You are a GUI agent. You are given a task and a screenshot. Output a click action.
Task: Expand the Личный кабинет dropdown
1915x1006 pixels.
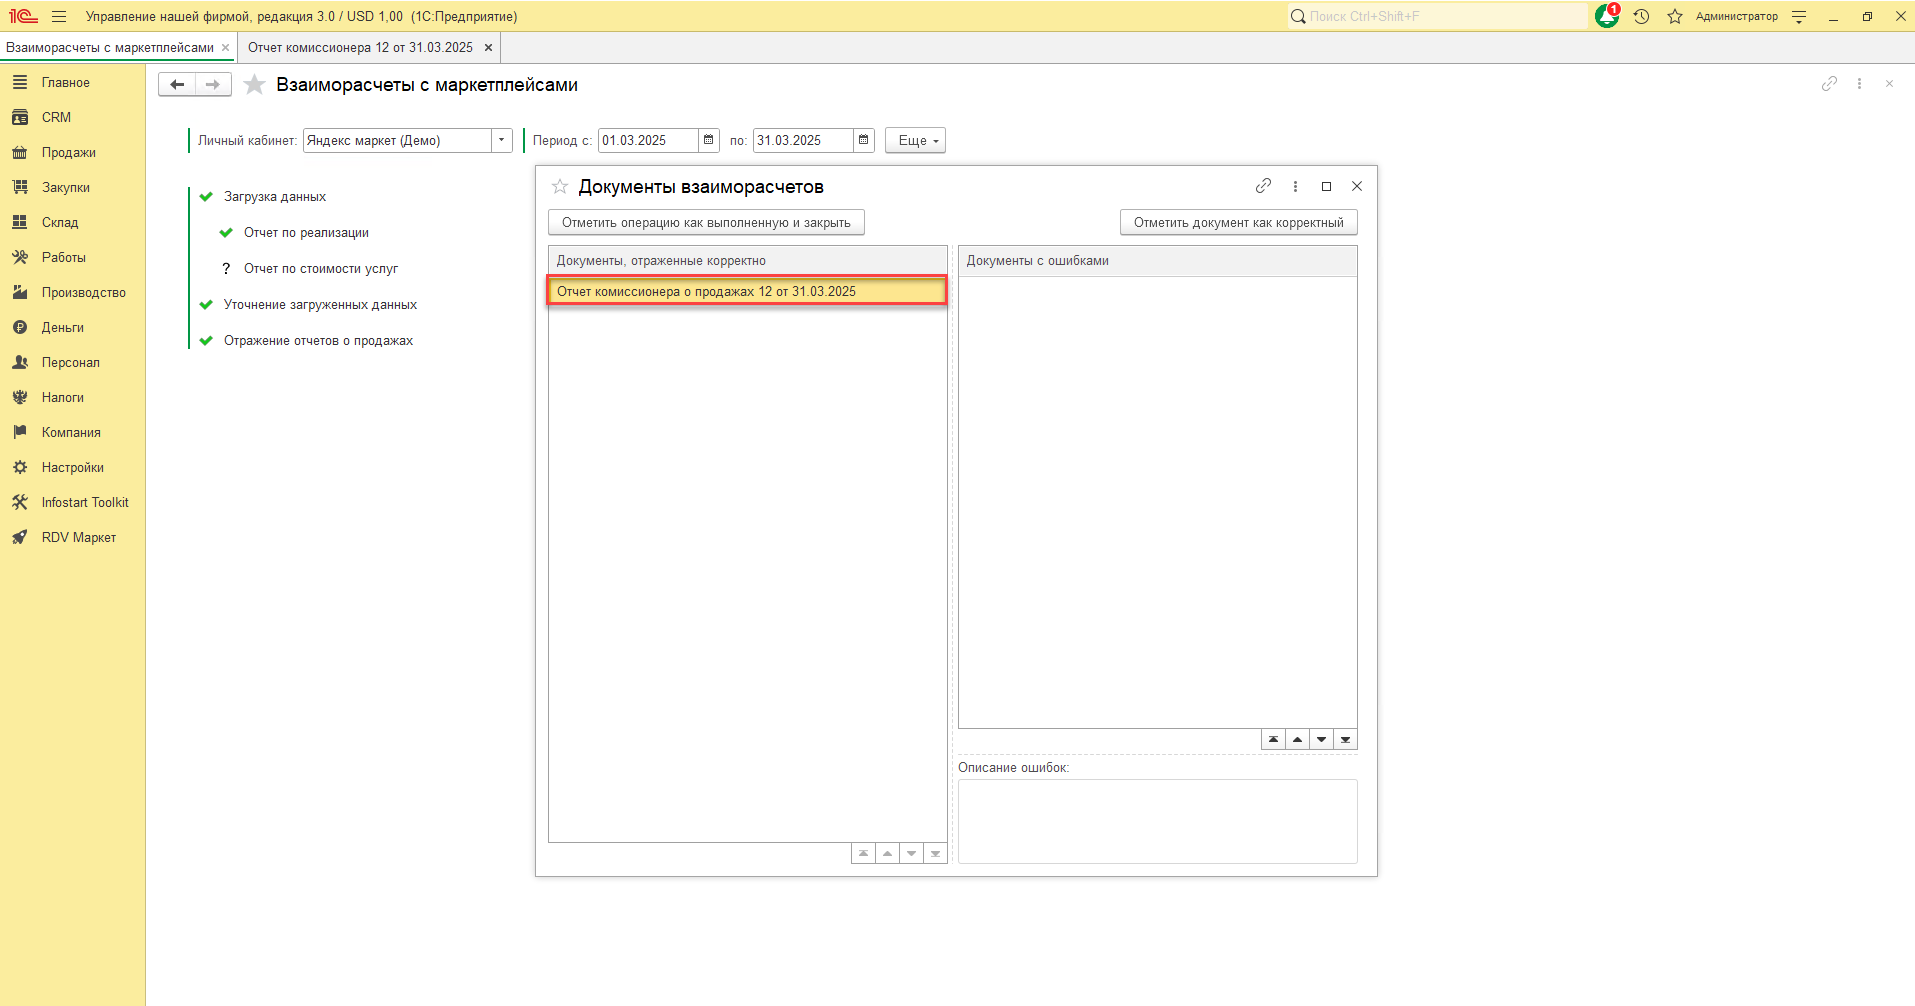[502, 140]
